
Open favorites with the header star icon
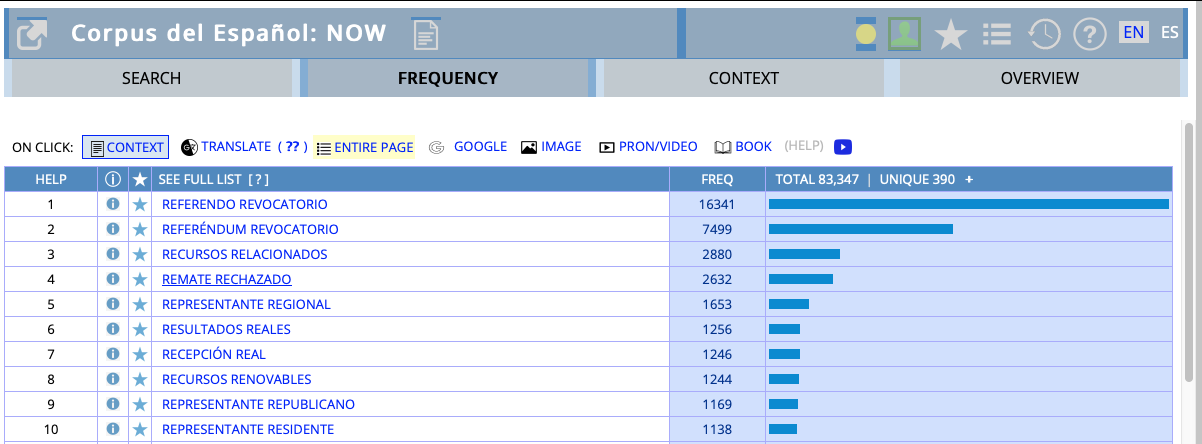(x=950, y=35)
